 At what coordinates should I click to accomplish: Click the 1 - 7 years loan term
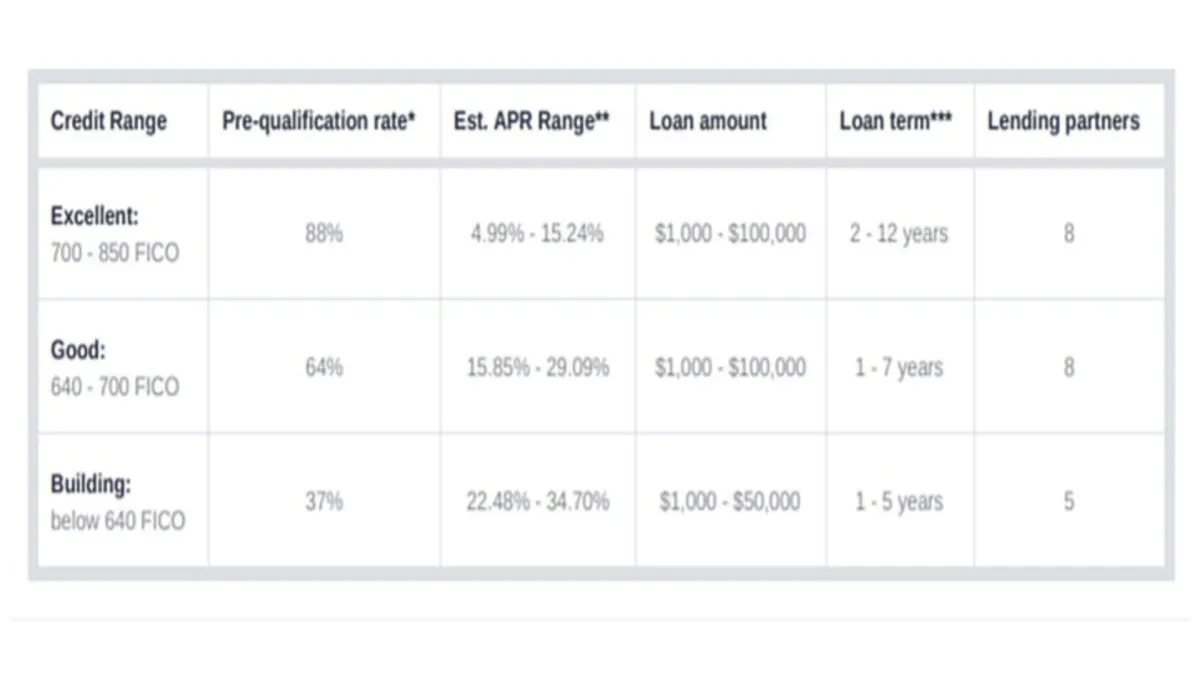pos(899,368)
